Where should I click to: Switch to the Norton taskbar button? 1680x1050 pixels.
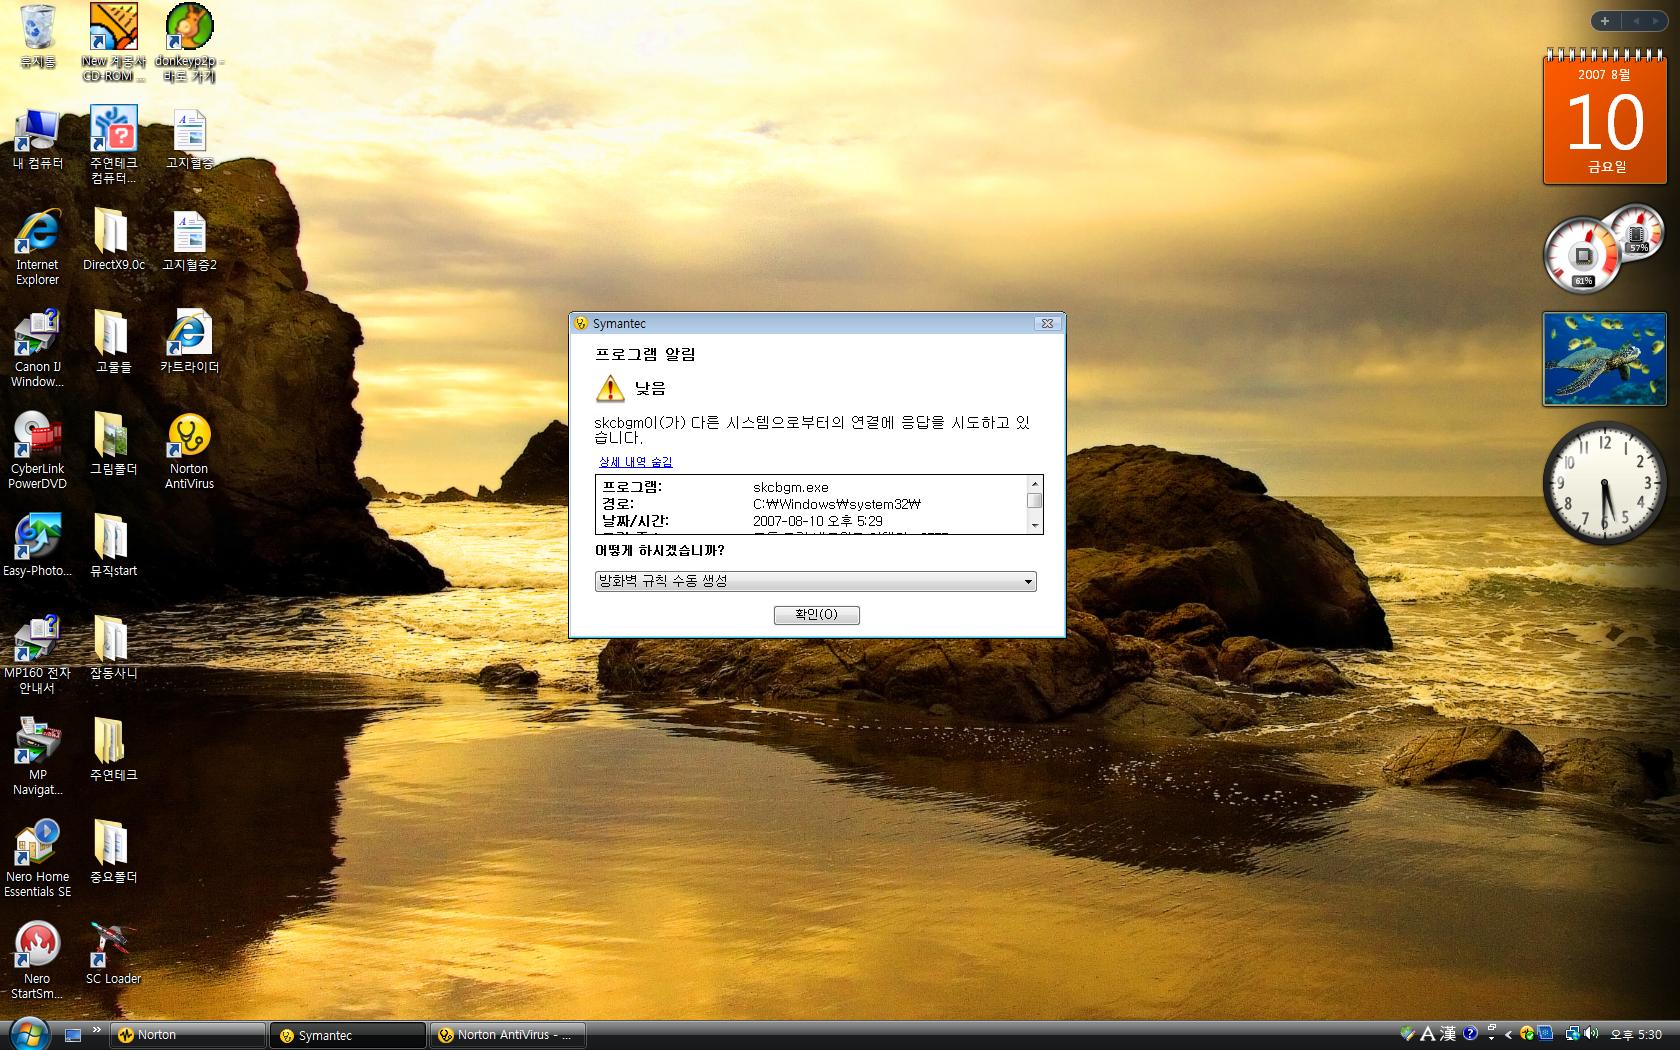(x=187, y=1035)
